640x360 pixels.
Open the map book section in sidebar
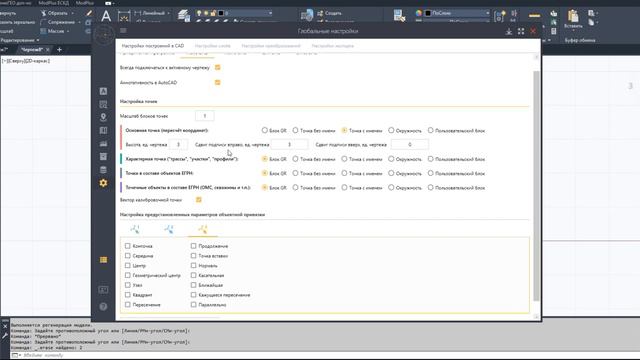103,131
